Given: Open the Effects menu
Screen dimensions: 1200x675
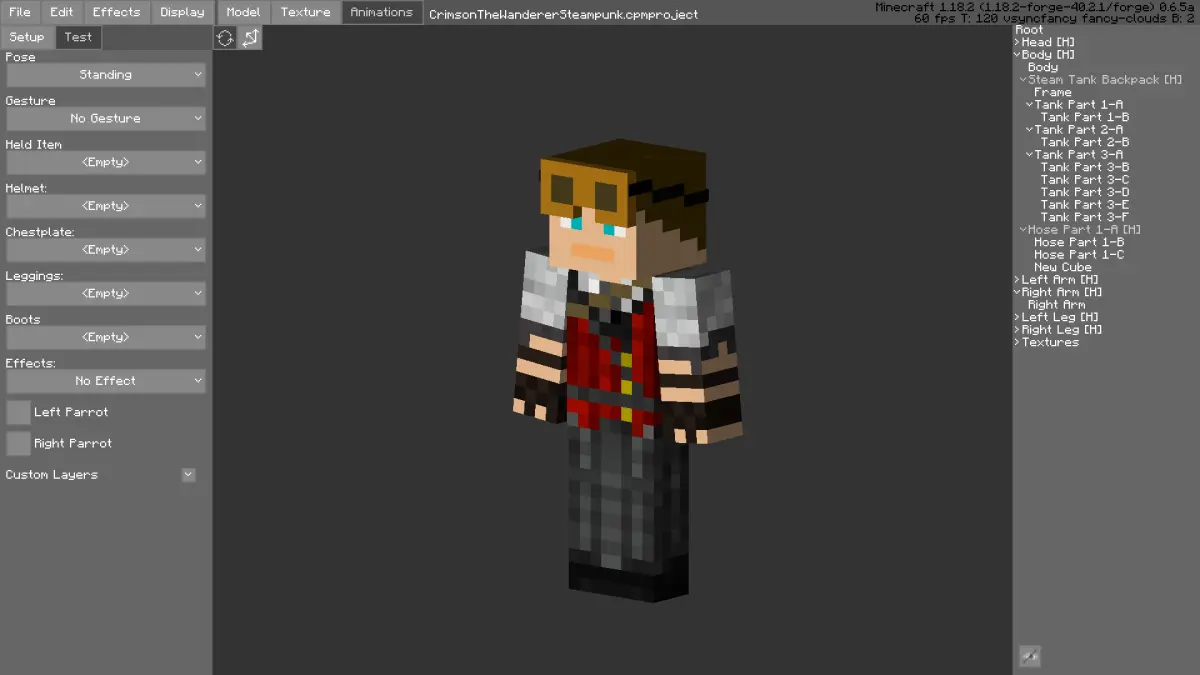Looking at the screenshot, I should (117, 12).
